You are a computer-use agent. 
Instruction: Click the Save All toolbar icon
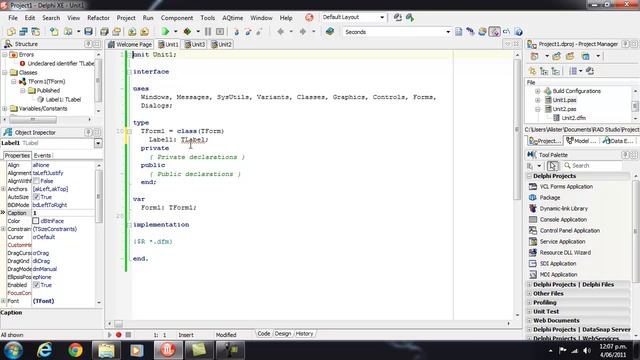point(104,31)
